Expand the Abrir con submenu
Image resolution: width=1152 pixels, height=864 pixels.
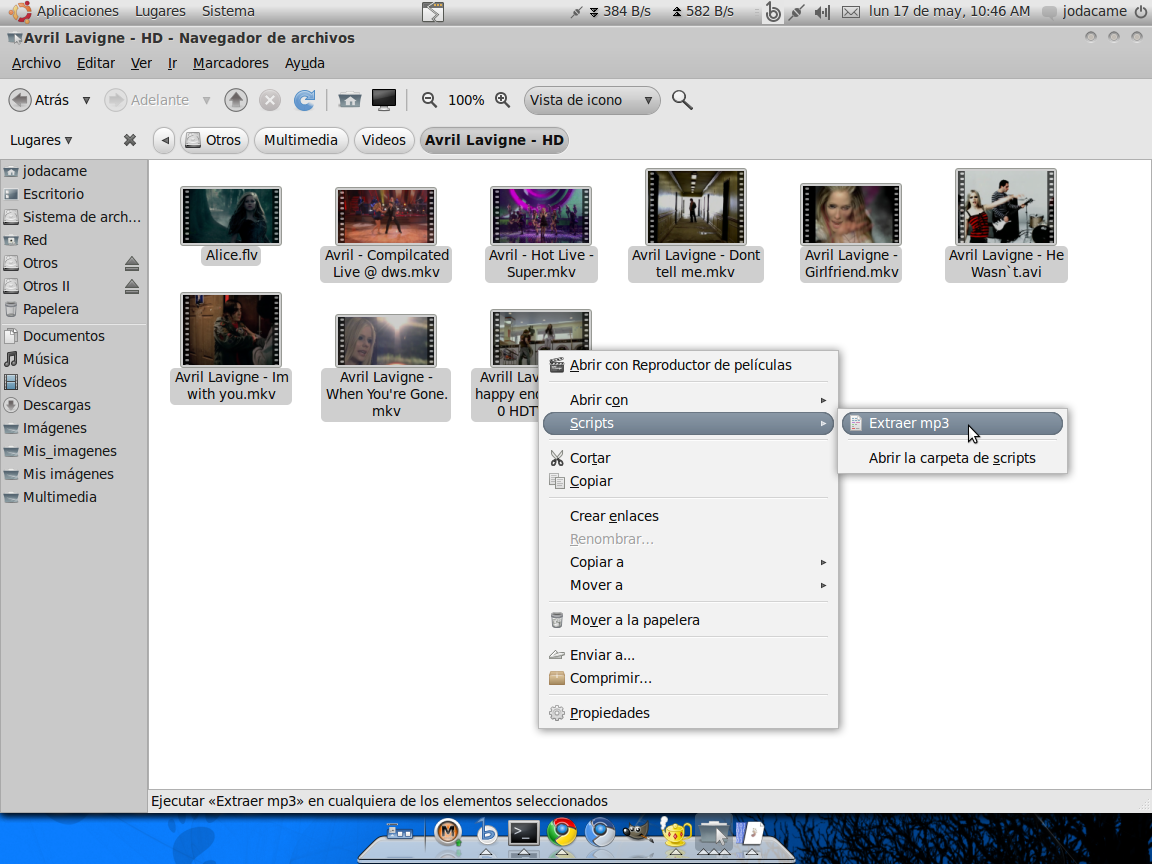coord(688,400)
